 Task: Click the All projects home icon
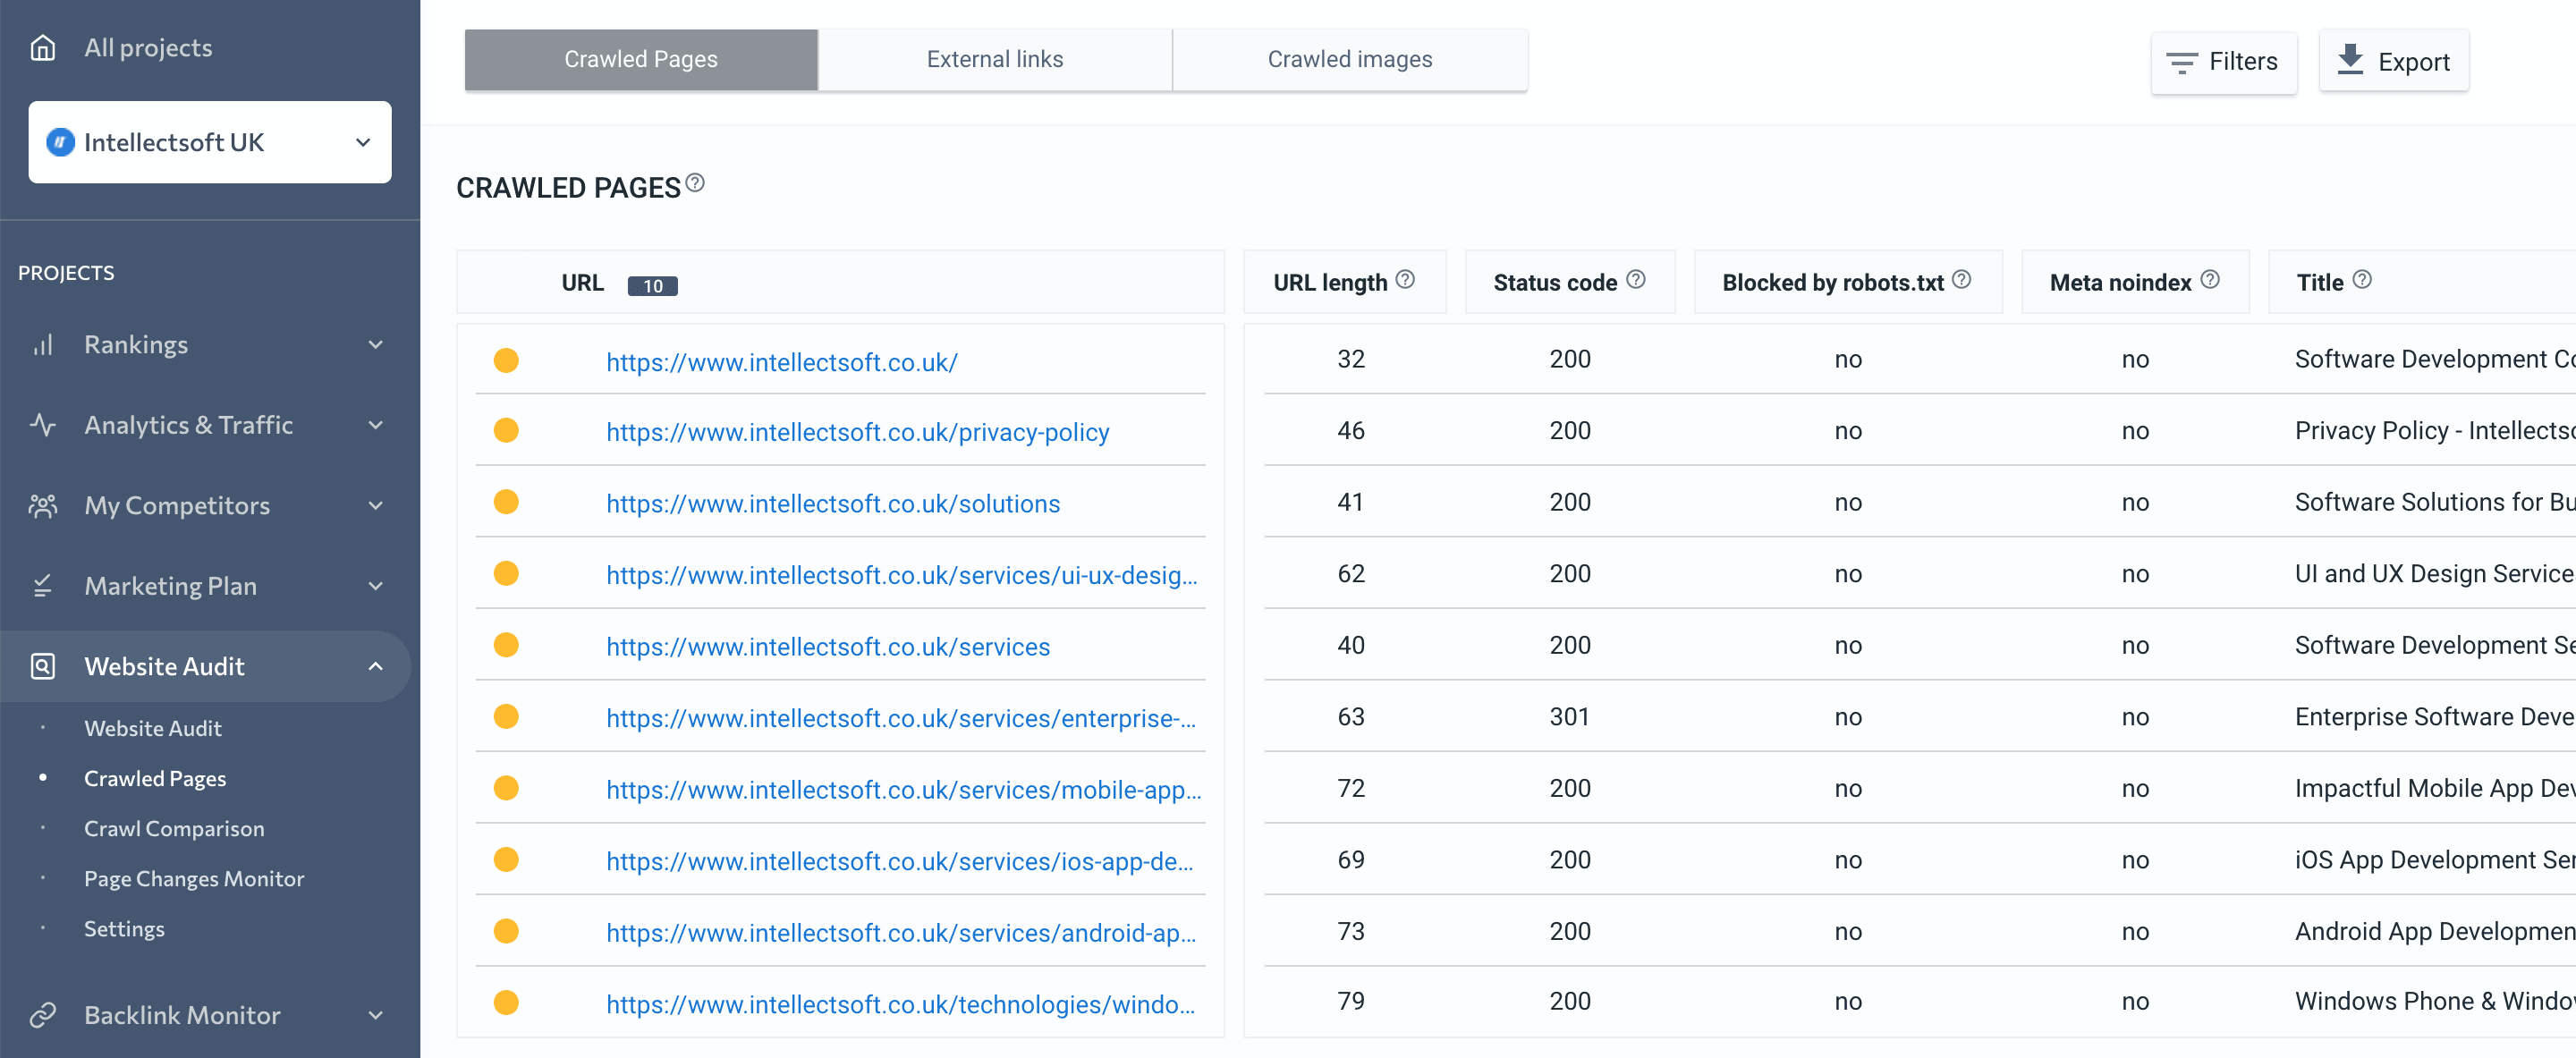point(43,48)
